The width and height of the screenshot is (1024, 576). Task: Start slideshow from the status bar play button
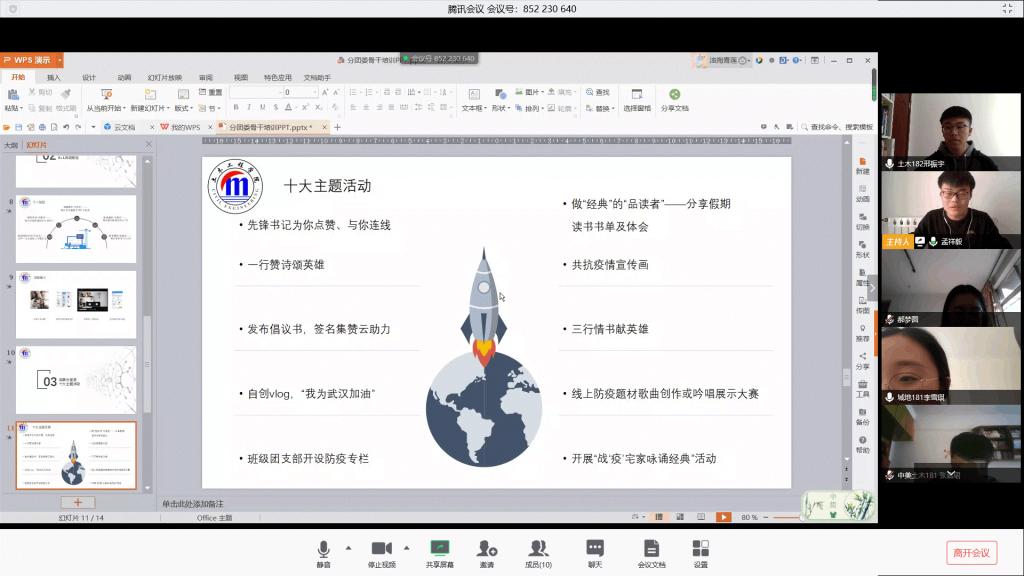[x=723, y=517]
